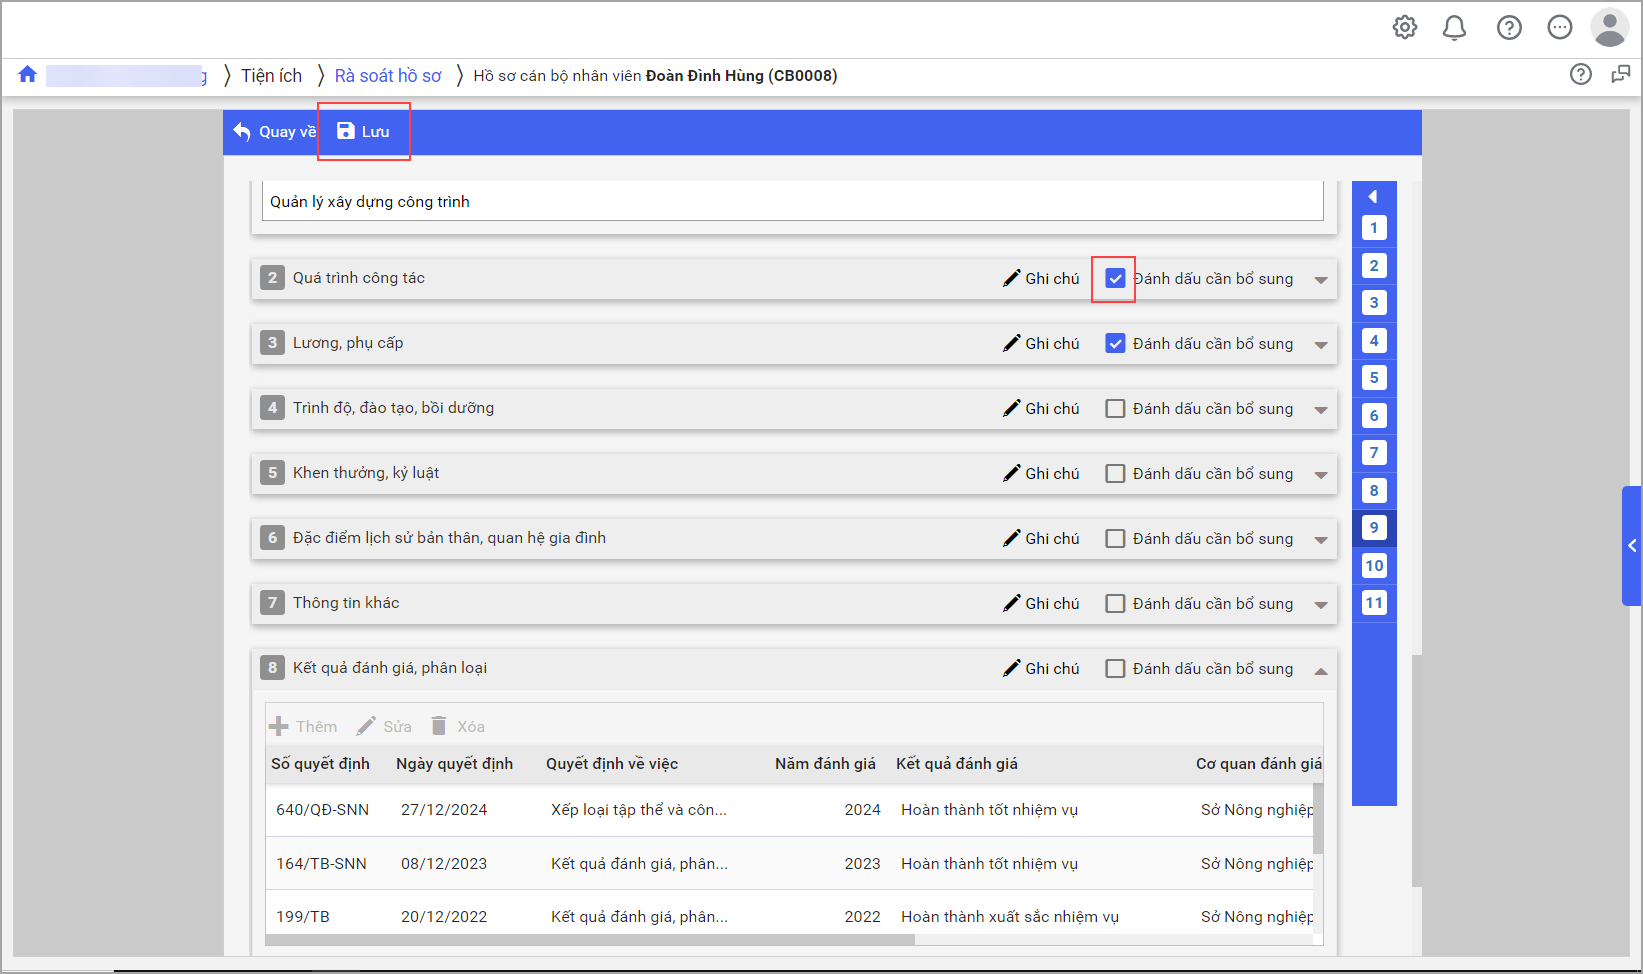
Task: Uncheck Đánh dấu cần bổ sung for Quá trình công tác
Action: click(1115, 279)
